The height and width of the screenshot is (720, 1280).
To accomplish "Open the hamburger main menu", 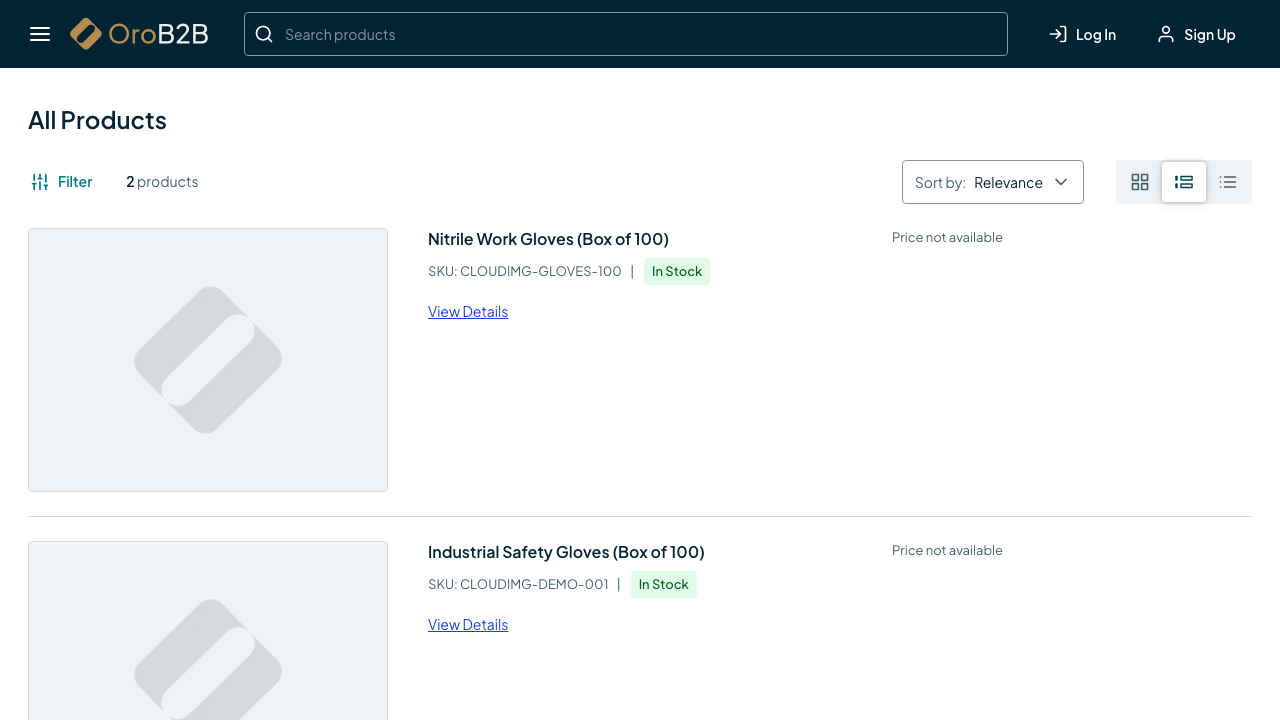I will click(x=40, y=34).
